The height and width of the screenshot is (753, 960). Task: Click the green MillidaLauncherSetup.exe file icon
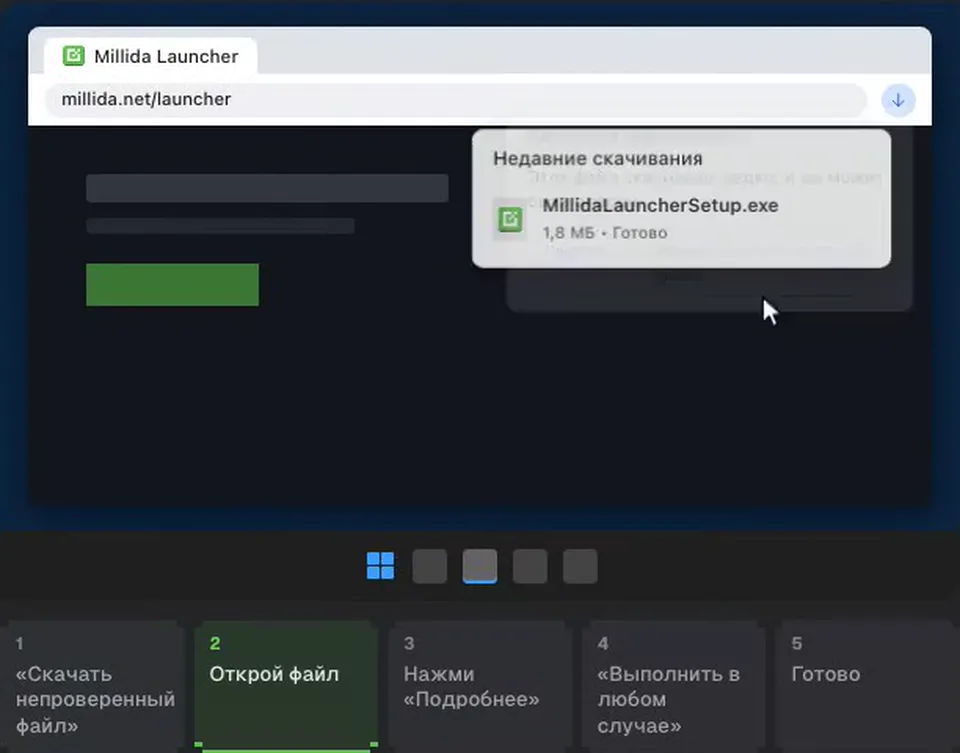pos(510,219)
